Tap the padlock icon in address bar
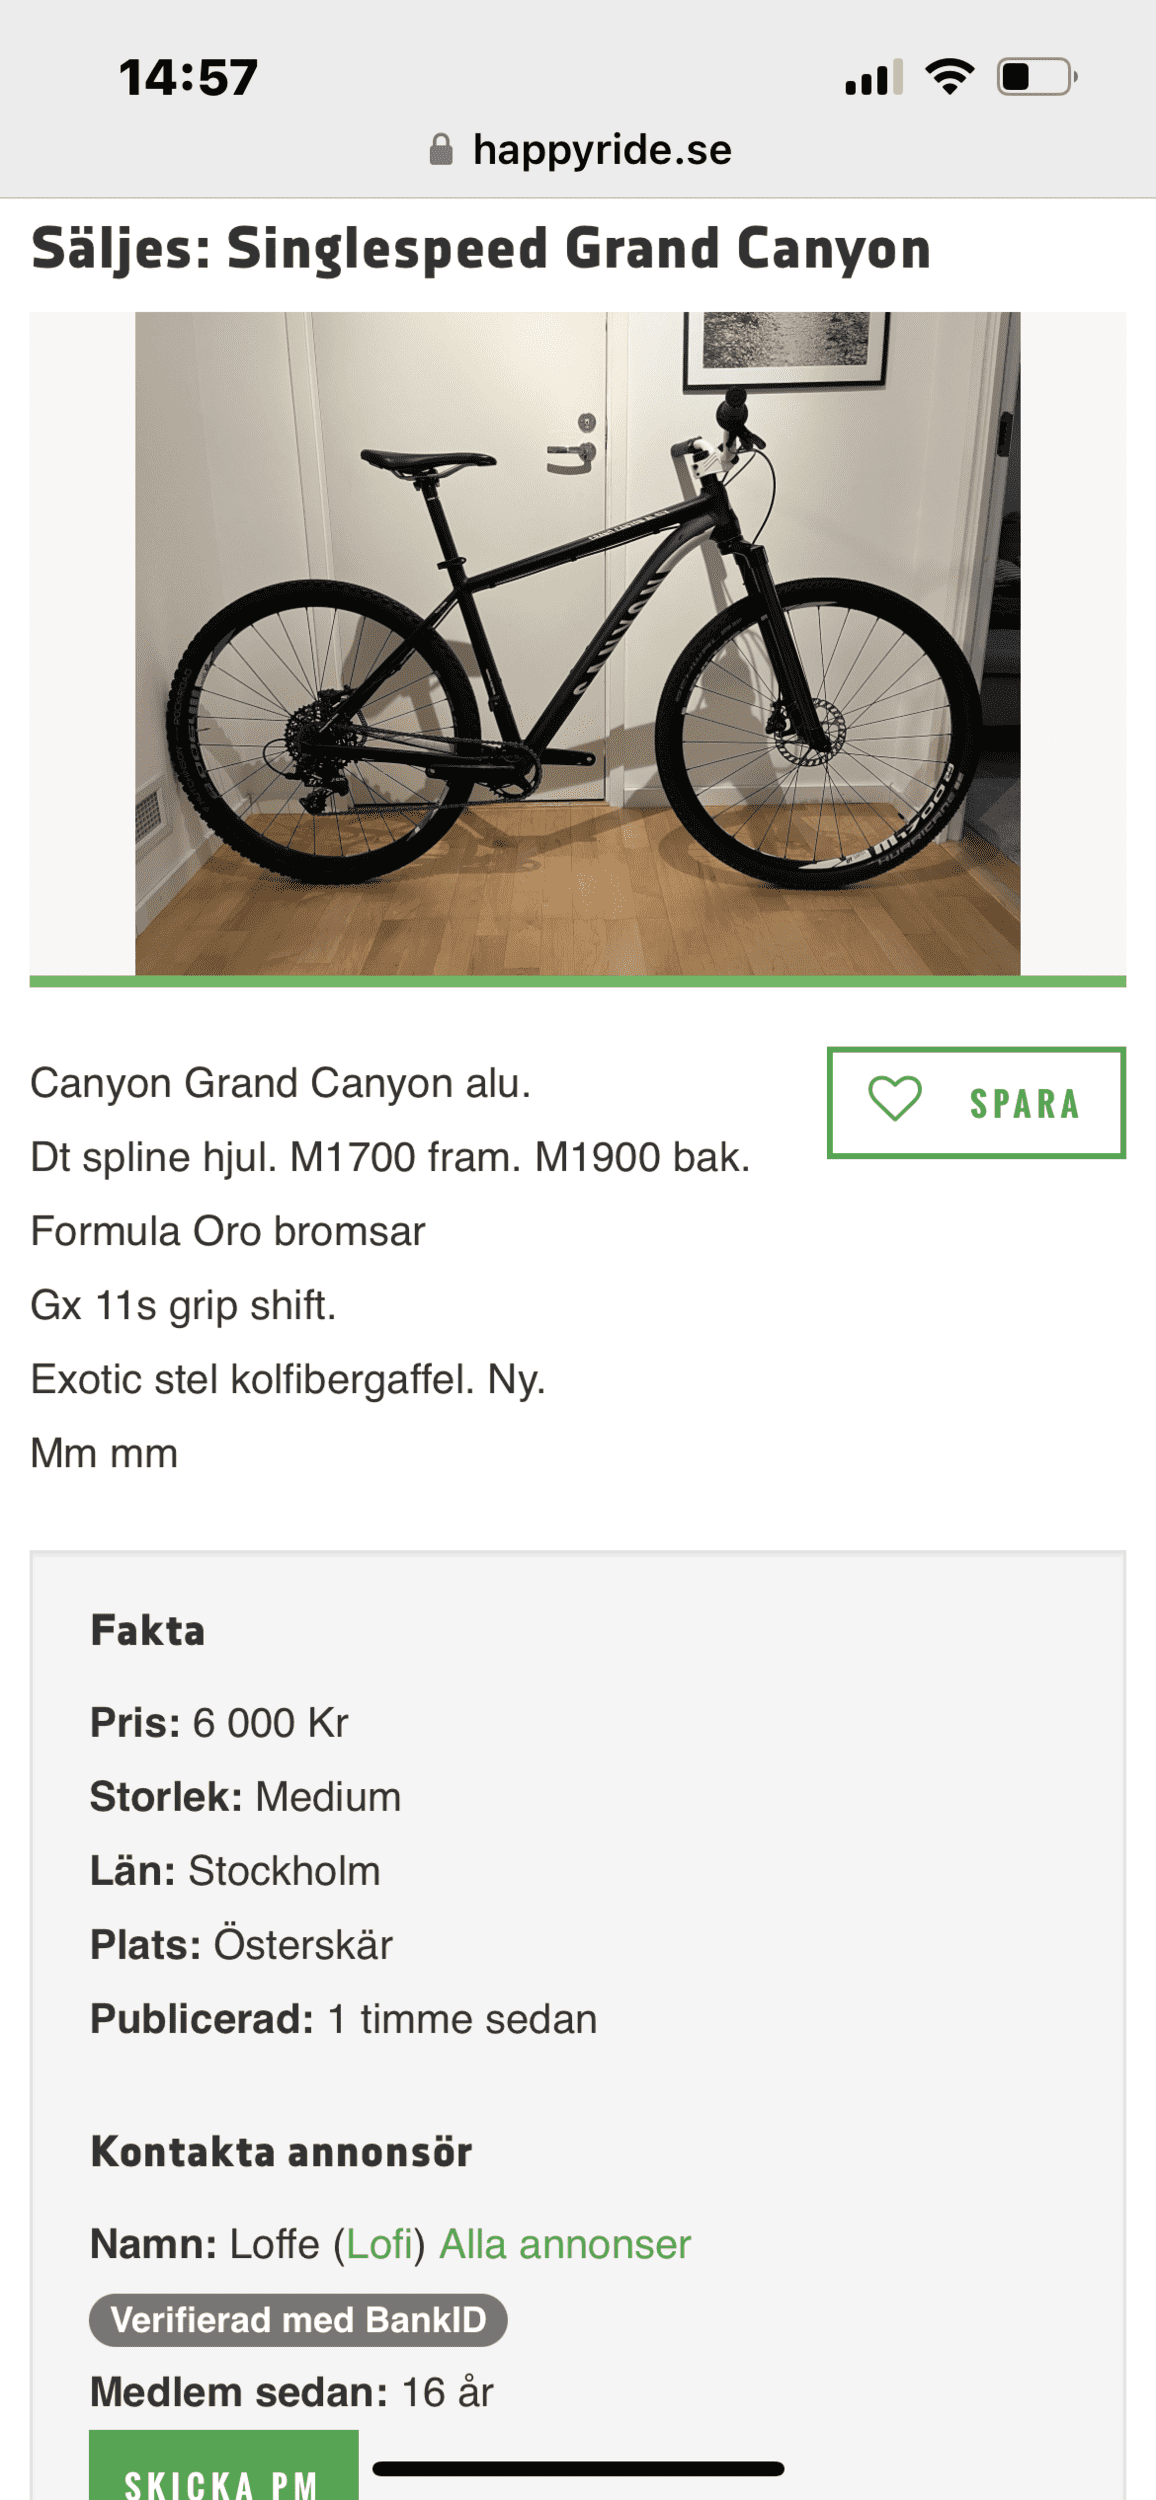Screen dimensions: 1156x2500 pos(440,150)
